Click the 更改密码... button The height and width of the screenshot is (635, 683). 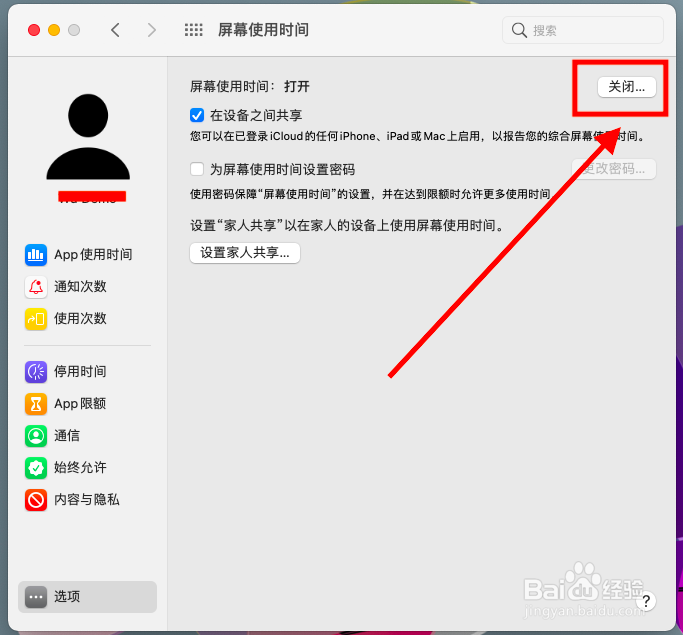coord(614,169)
